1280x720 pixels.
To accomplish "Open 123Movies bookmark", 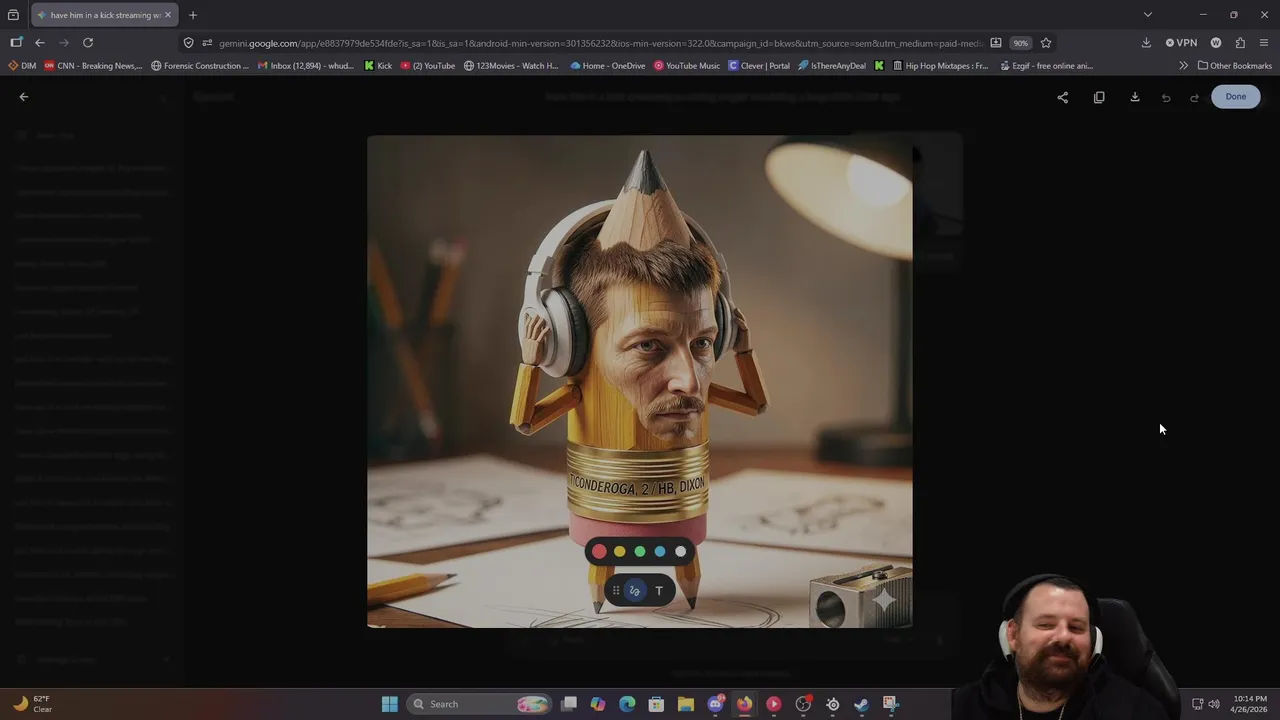I will (512, 66).
